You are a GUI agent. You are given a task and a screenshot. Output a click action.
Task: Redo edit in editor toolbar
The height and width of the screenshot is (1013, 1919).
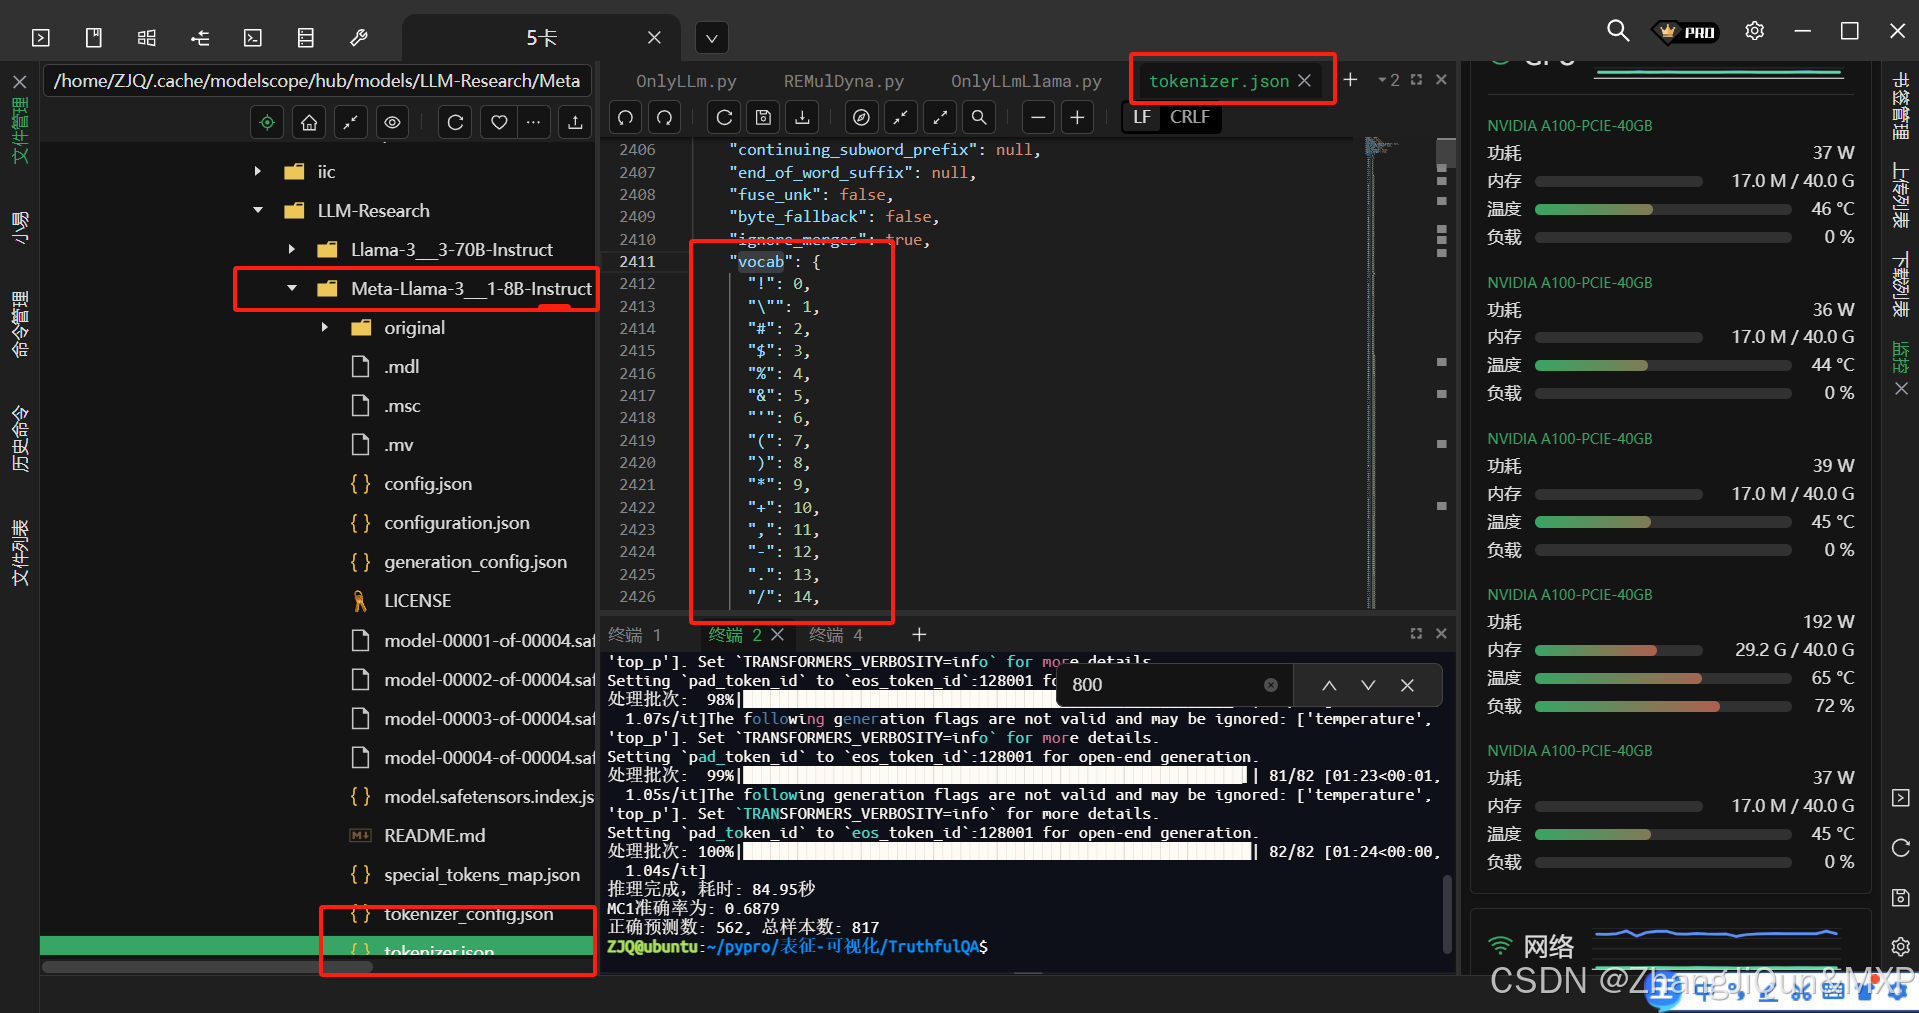pos(664,117)
